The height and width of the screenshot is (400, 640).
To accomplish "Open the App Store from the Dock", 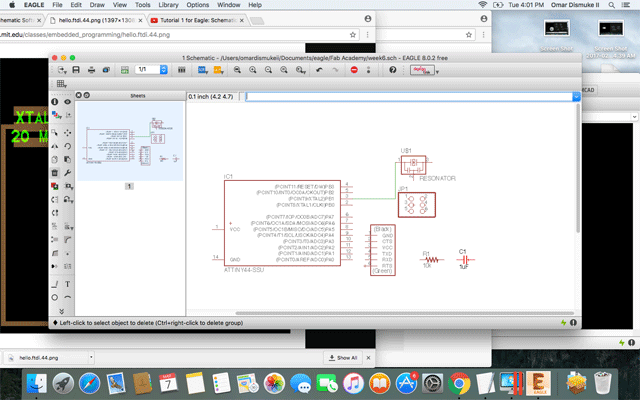I will coord(406,383).
